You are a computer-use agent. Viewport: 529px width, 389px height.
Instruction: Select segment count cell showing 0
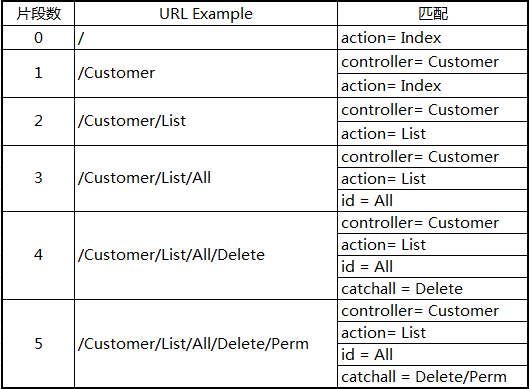[38, 38]
